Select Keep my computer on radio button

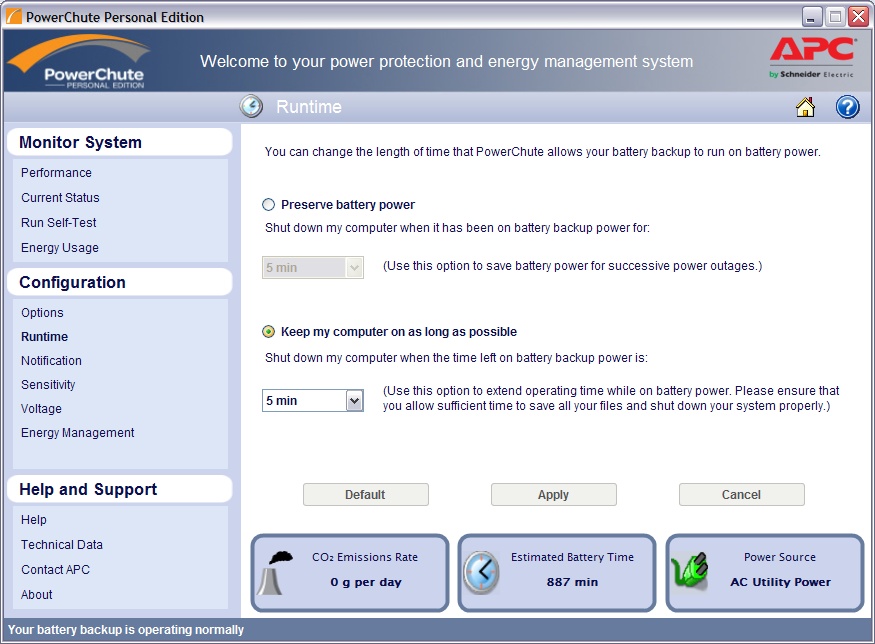click(268, 331)
